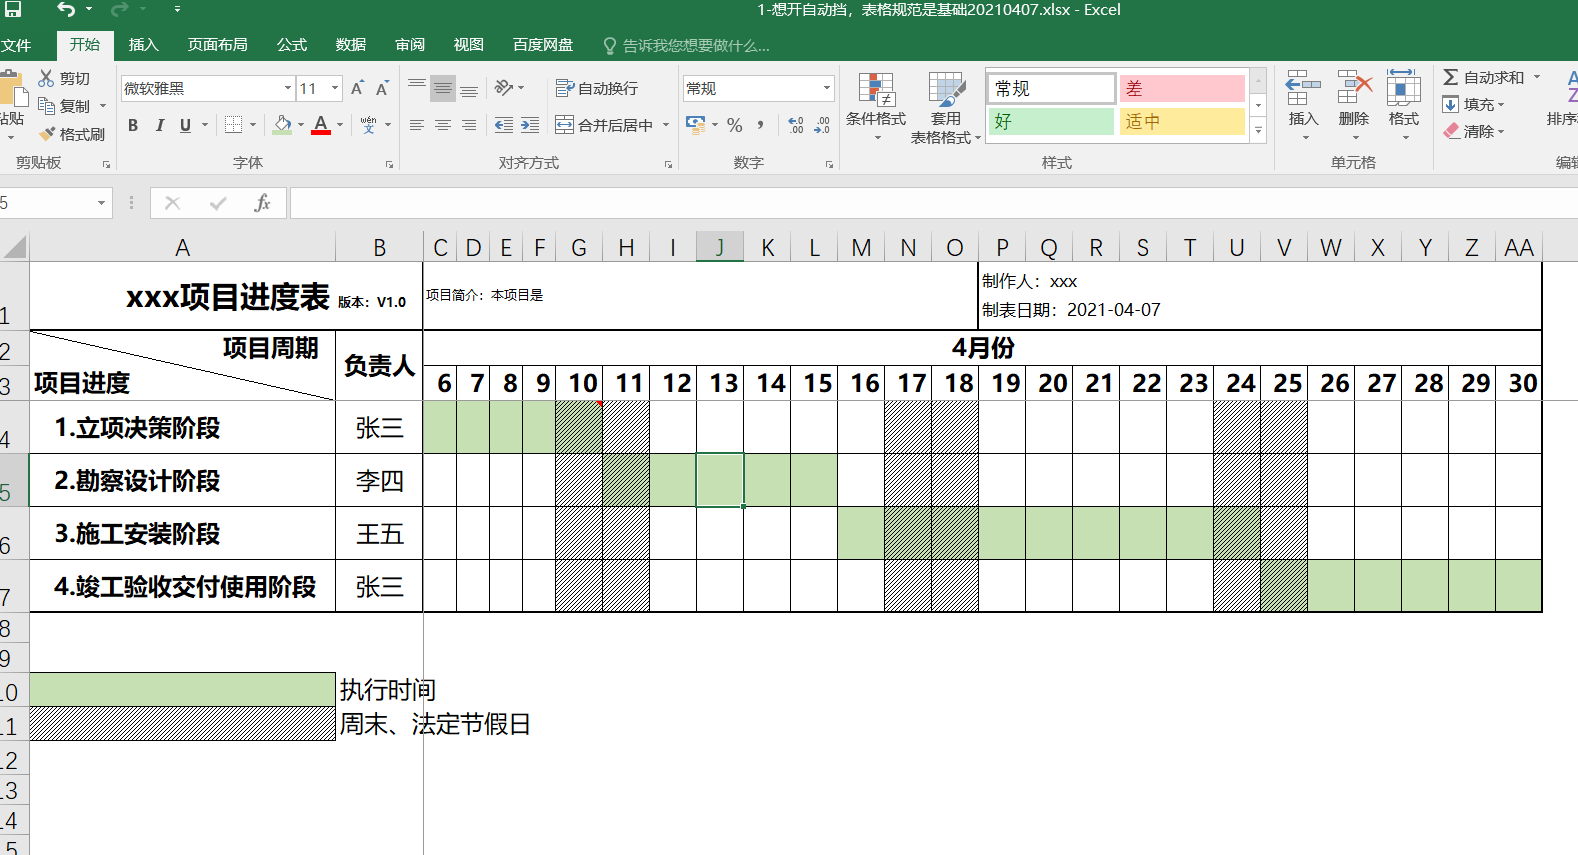Screen dimensions: 1578x855
Task: Open Conditional Formatting (条件格式)
Action: click(x=876, y=105)
